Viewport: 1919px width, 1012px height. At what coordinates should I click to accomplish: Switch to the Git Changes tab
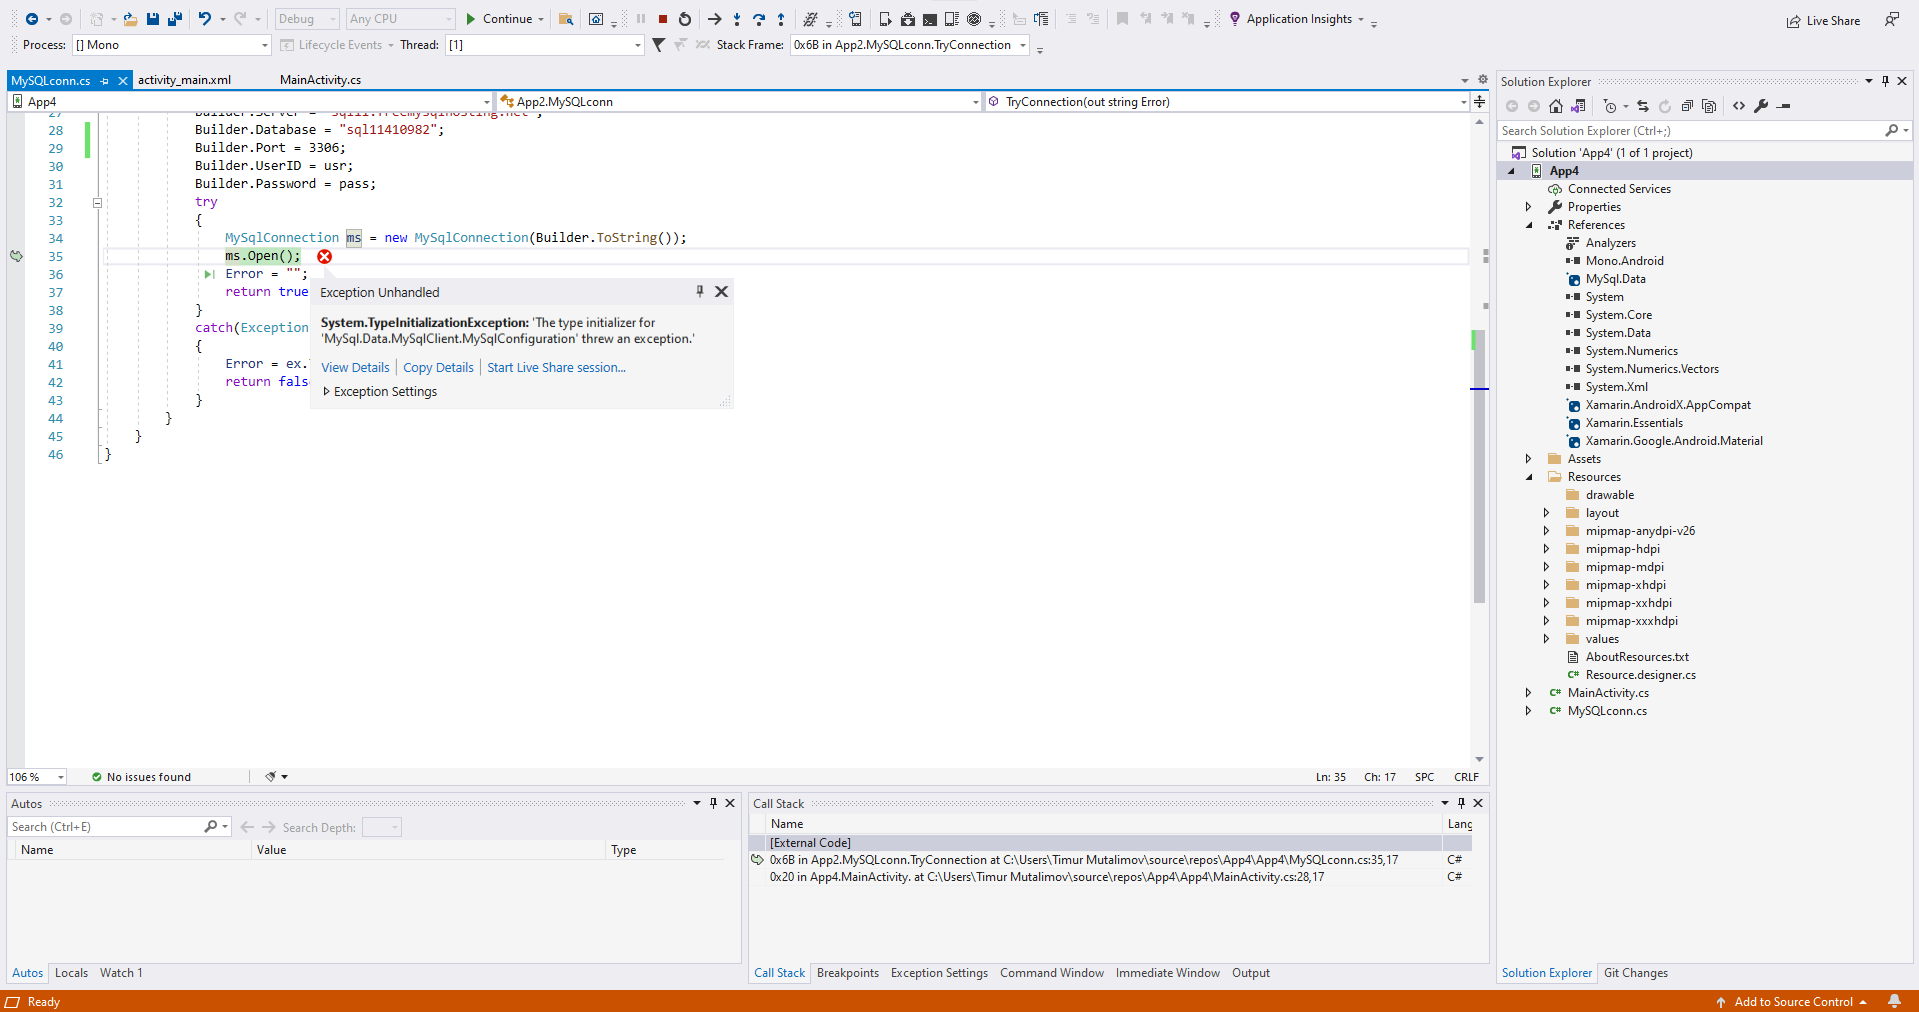[1636, 973]
